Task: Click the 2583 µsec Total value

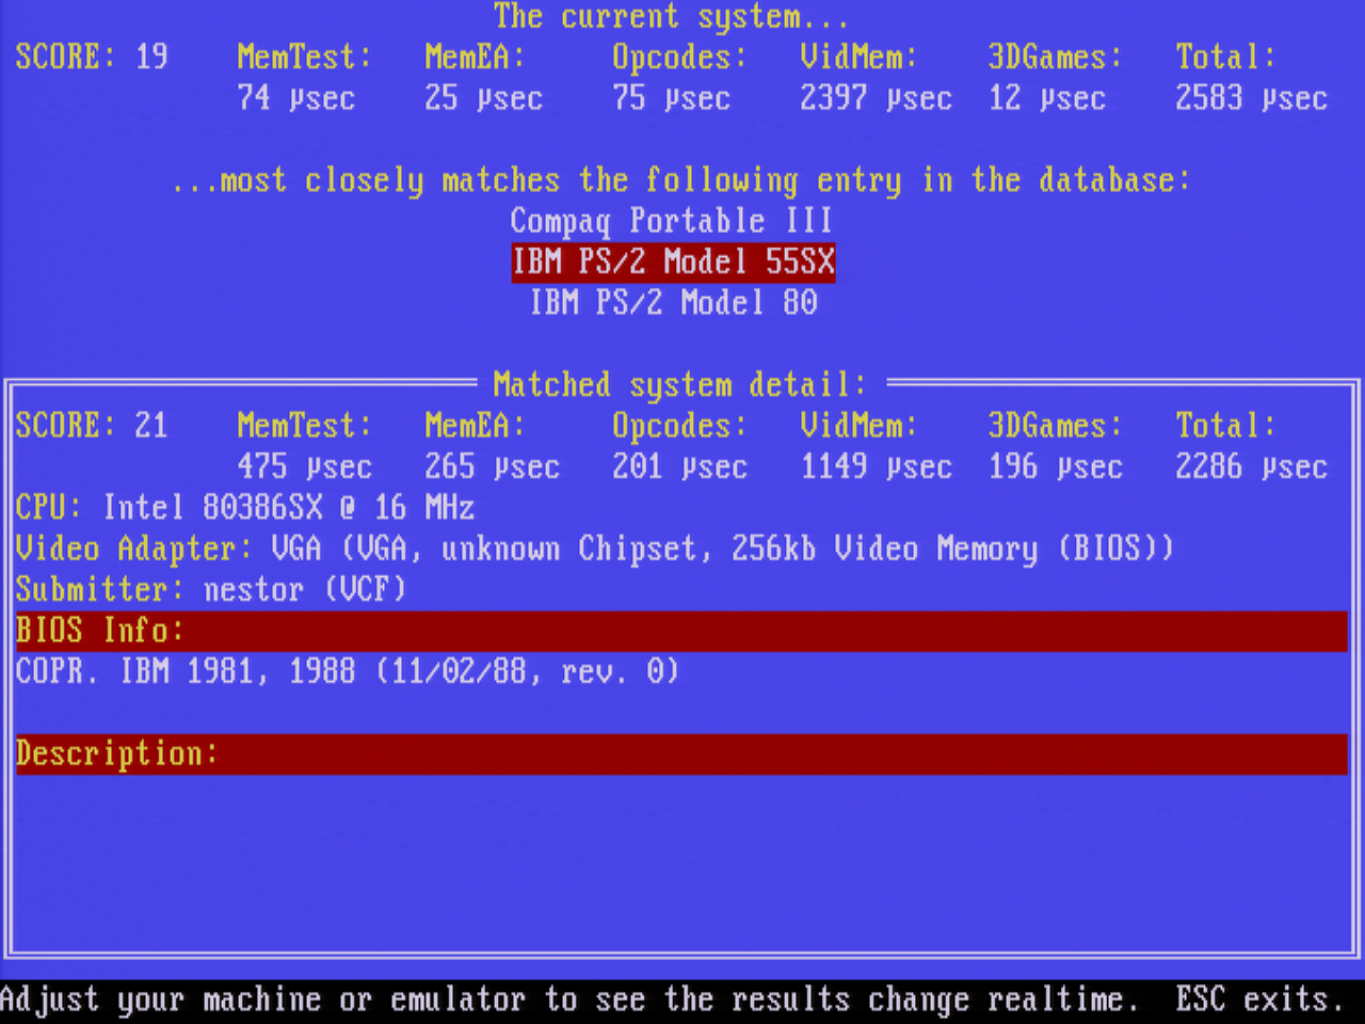Action: click(1251, 98)
